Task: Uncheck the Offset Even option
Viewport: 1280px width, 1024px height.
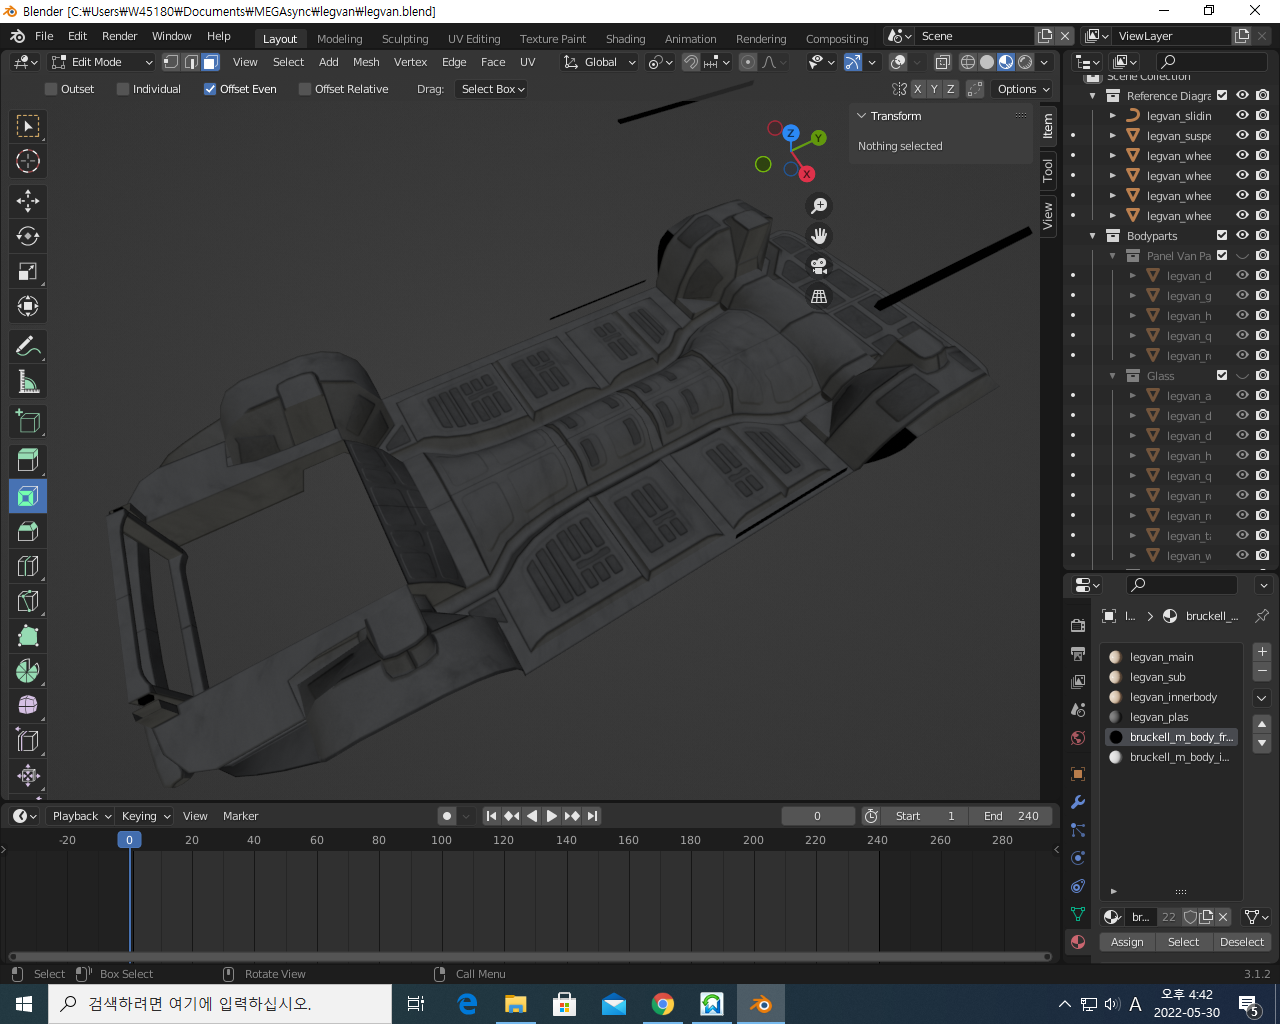Action: pos(210,89)
